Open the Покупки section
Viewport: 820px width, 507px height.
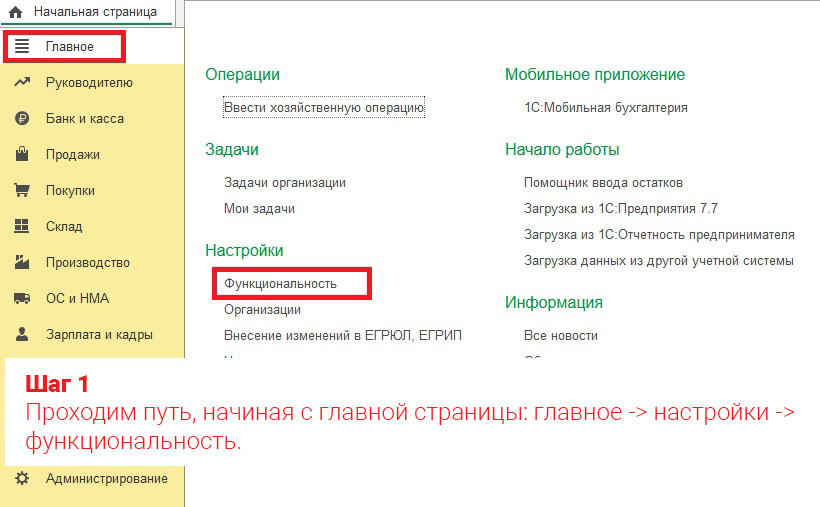[x=70, y=190]
